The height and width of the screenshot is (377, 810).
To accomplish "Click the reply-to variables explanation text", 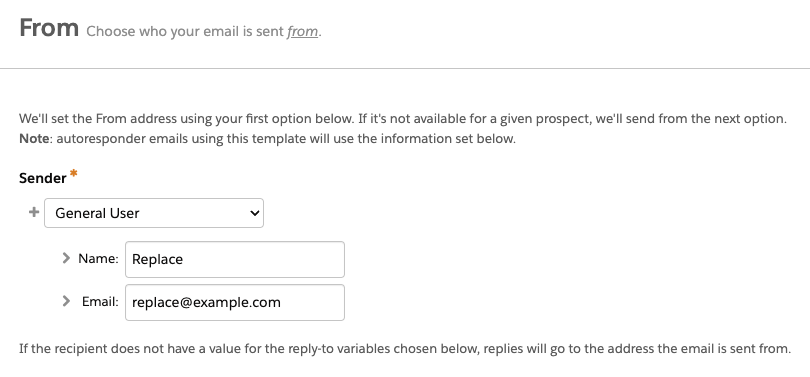I will pos(405,349).
